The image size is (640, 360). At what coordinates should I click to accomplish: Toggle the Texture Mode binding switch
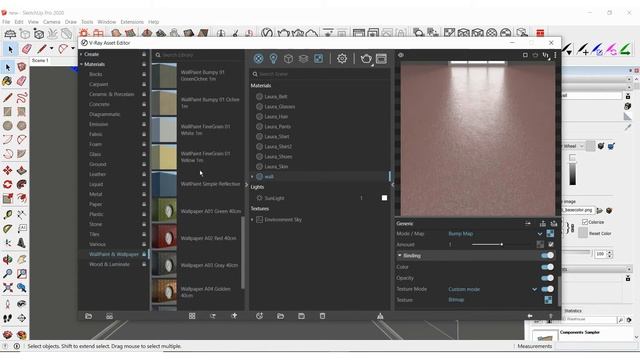pos(547,289)
